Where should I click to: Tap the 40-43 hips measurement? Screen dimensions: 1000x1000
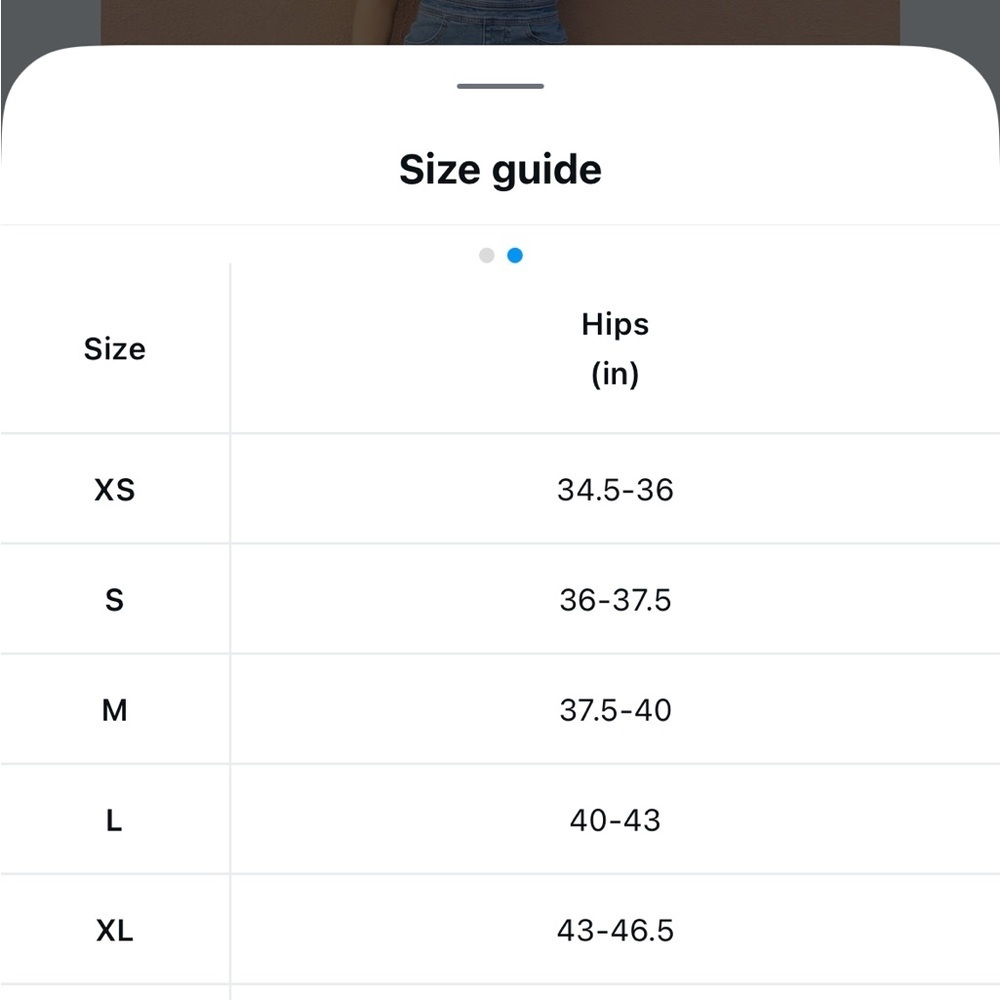615,820
